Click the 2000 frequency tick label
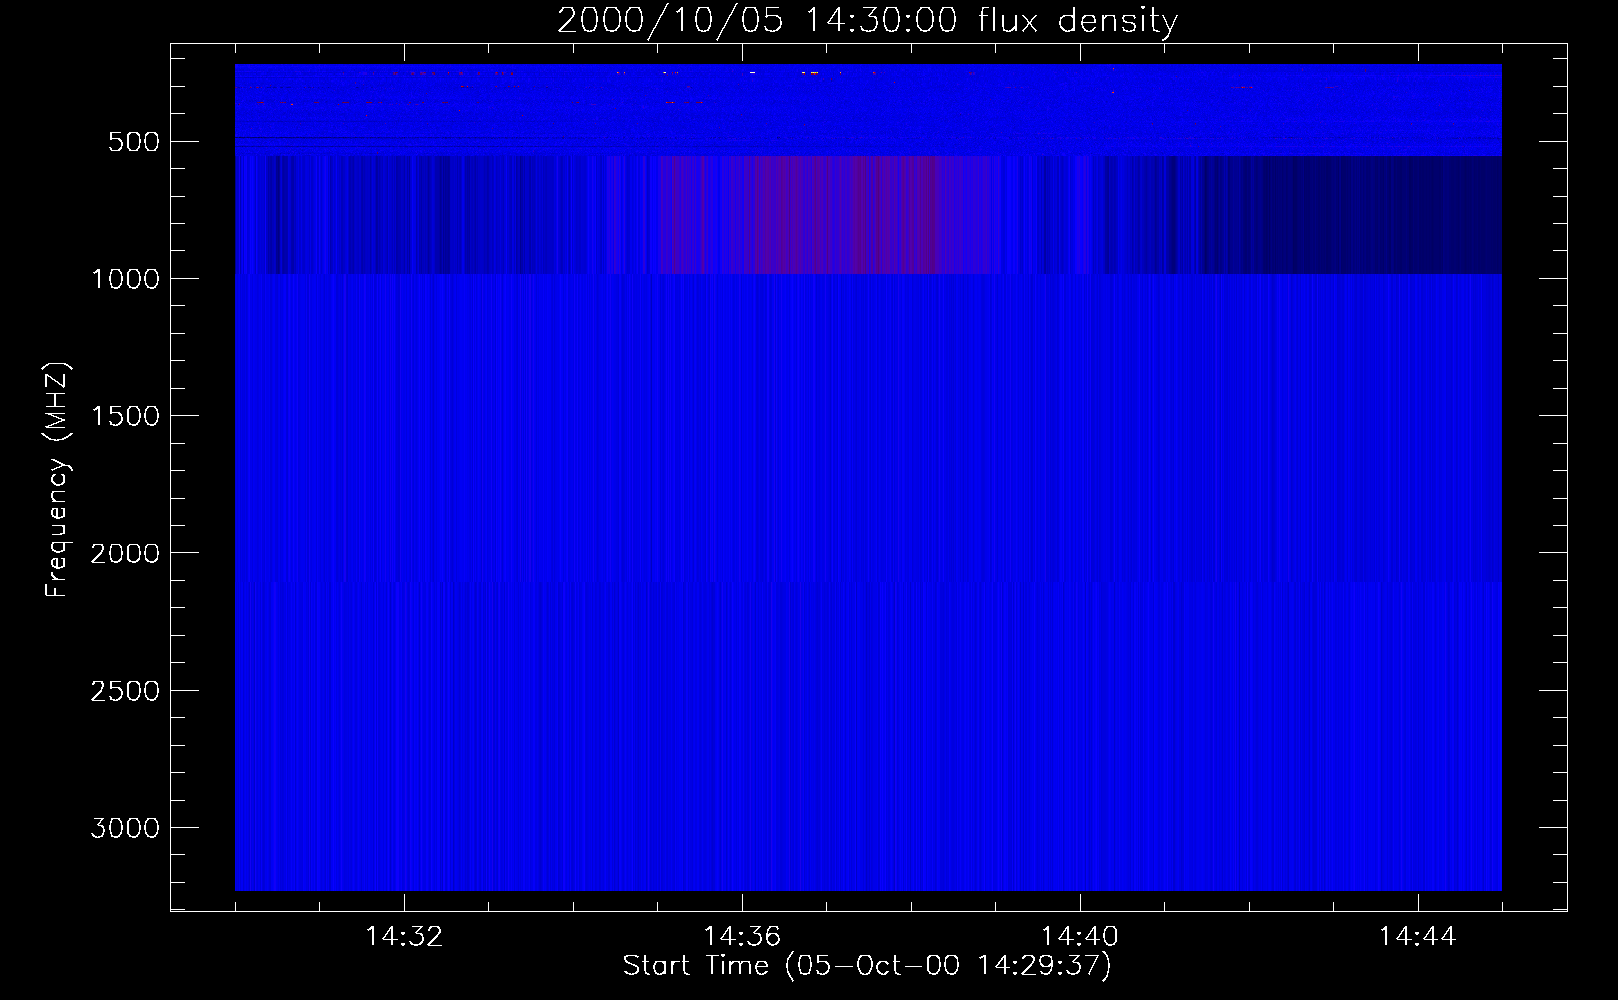 pyautogui.click(x=125, y=553)
